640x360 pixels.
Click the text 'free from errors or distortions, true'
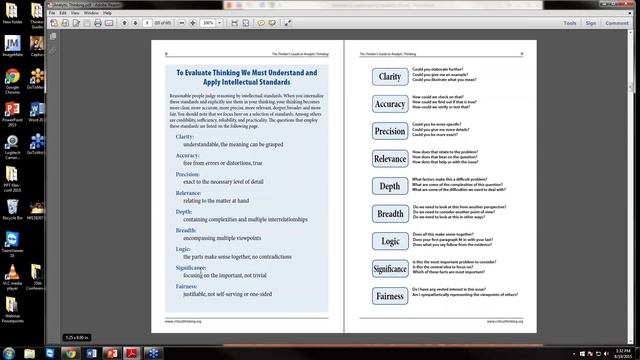[x=223, y=163]
